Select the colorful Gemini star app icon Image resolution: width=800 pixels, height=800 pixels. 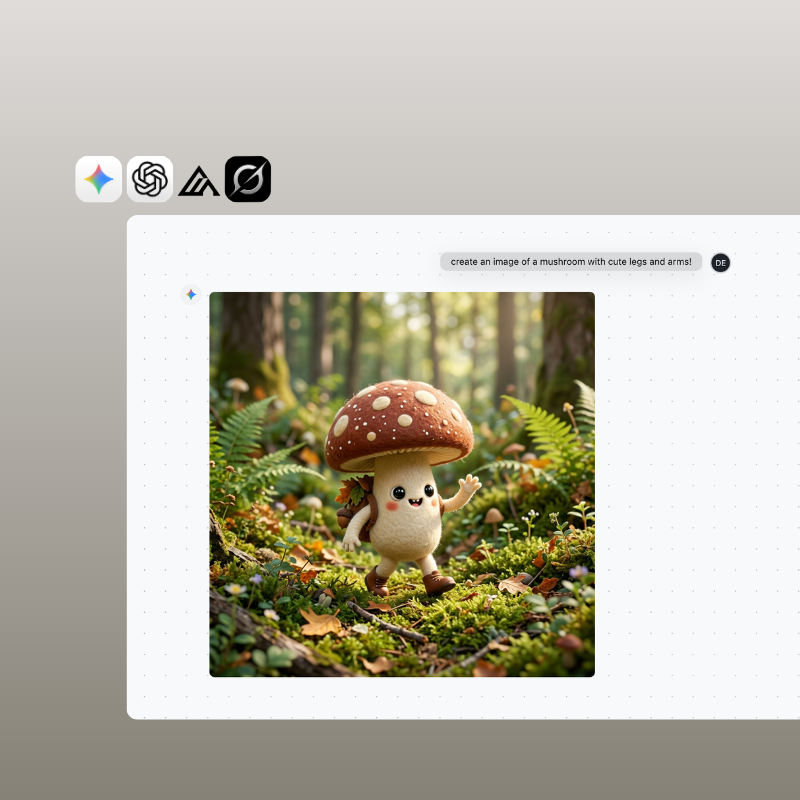coord(98,179)
